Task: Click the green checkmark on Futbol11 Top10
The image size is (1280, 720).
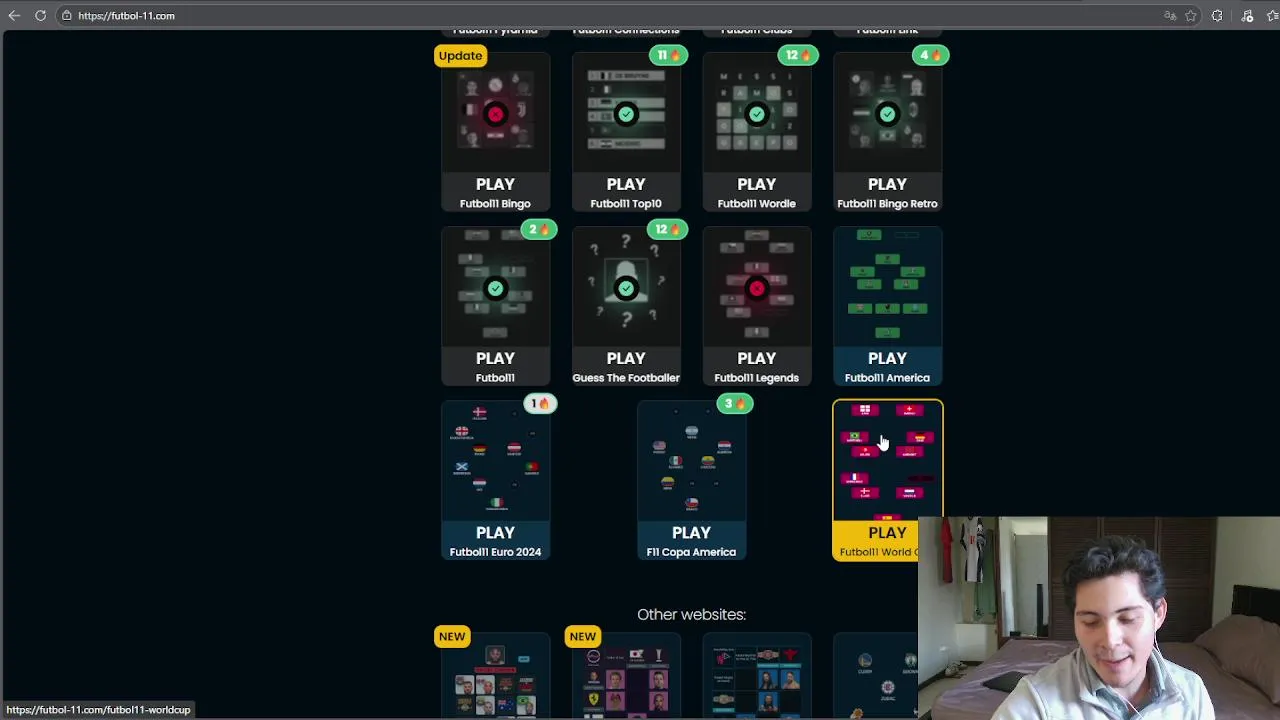Action: [626, 114]
